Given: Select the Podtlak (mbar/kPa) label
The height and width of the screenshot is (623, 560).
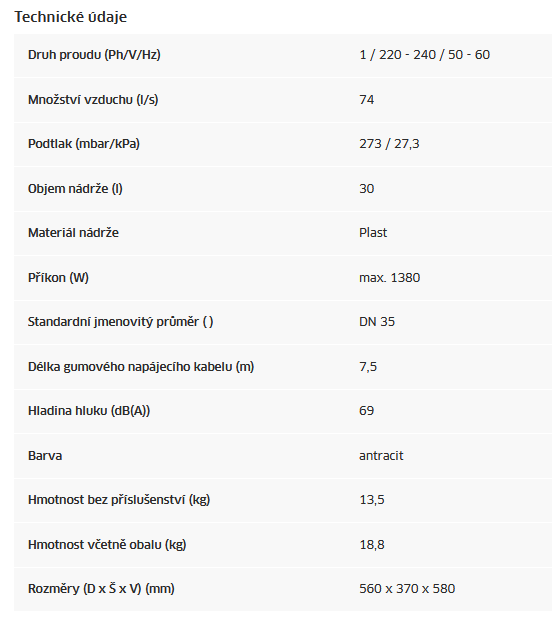Looking at the screenshot, I should point(84,144).
